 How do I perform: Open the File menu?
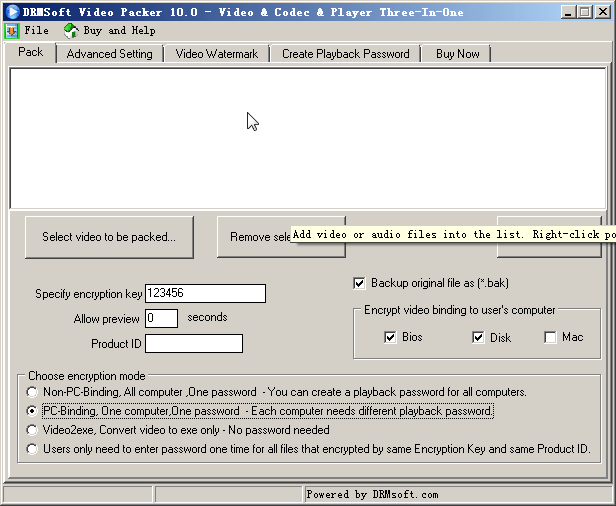pyautogui.click(x=37, y=30)
